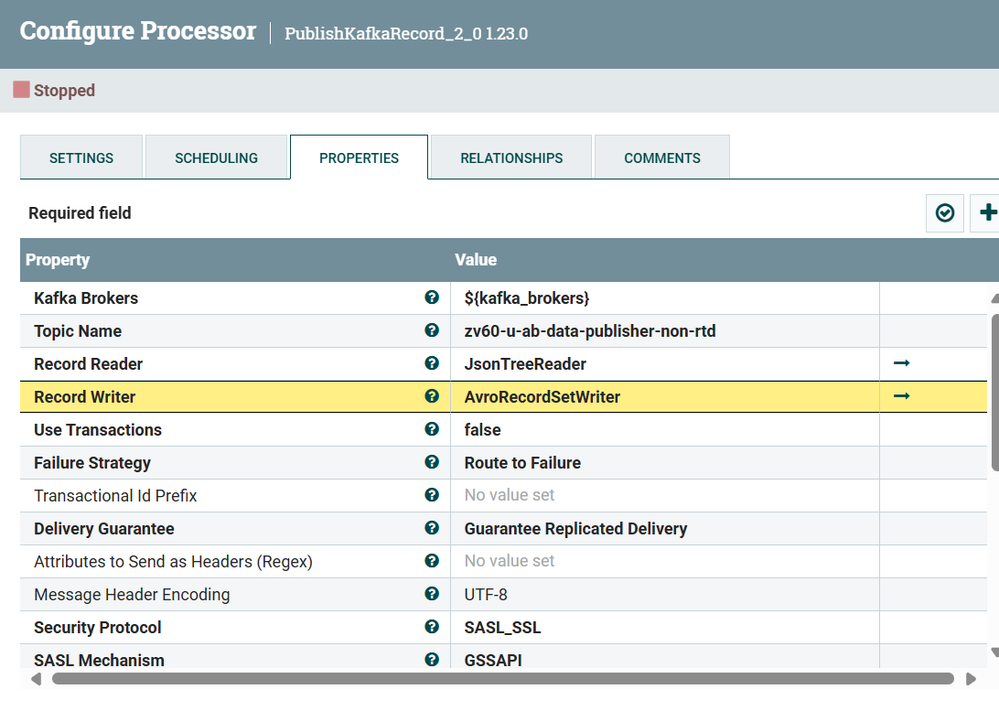The image size is (999, 702).
Task: Click the Topic Name property label
Action: [78, 331]
